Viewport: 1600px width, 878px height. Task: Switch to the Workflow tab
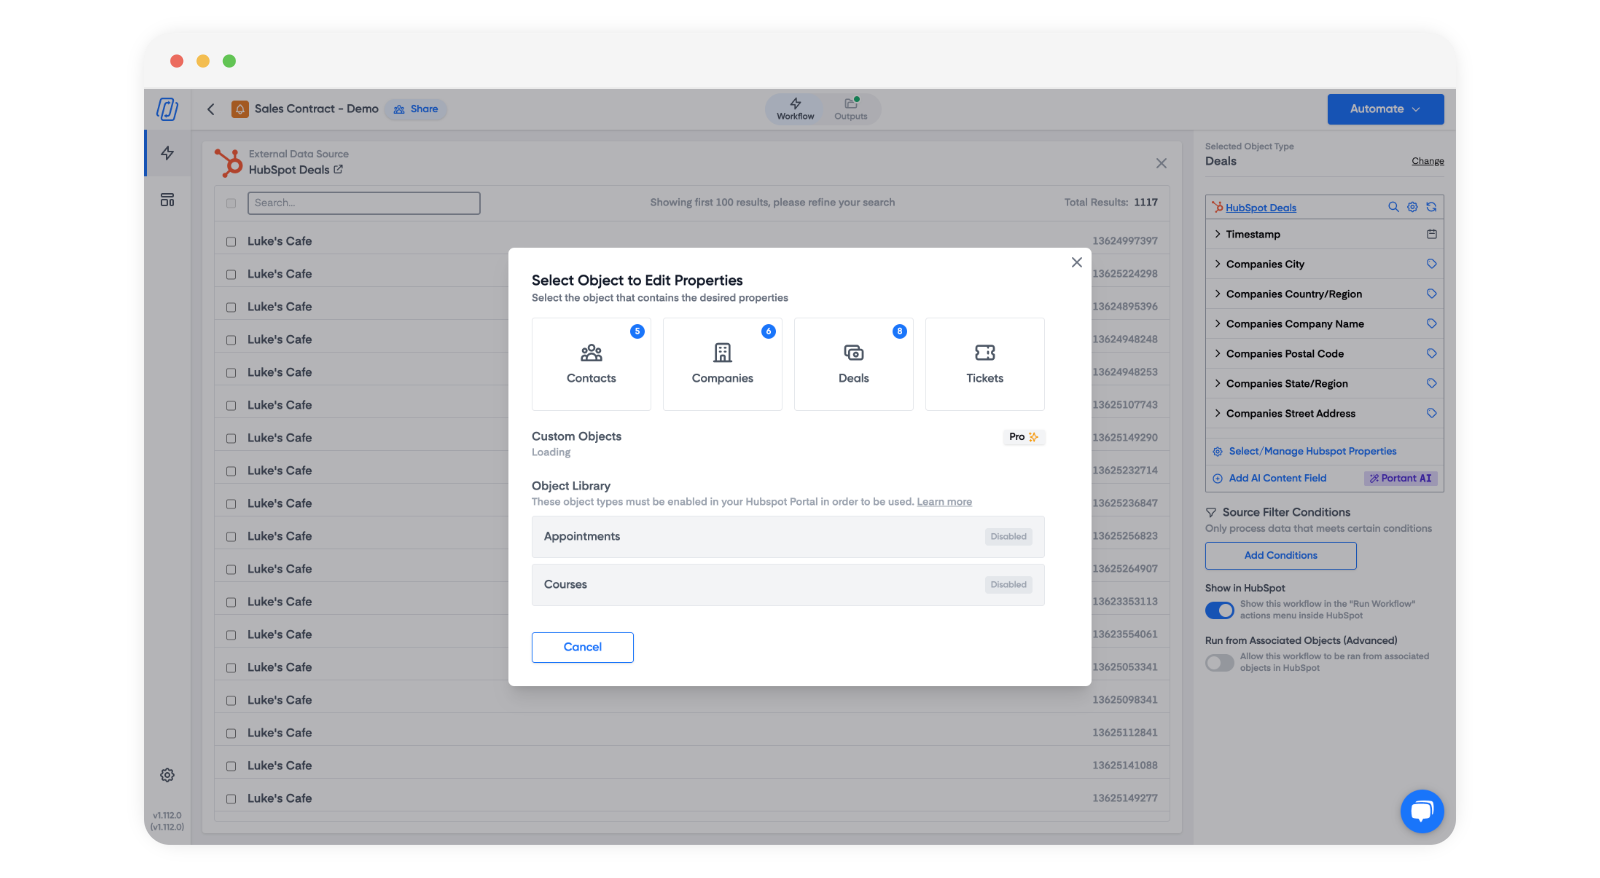click(x=795, y=109)
